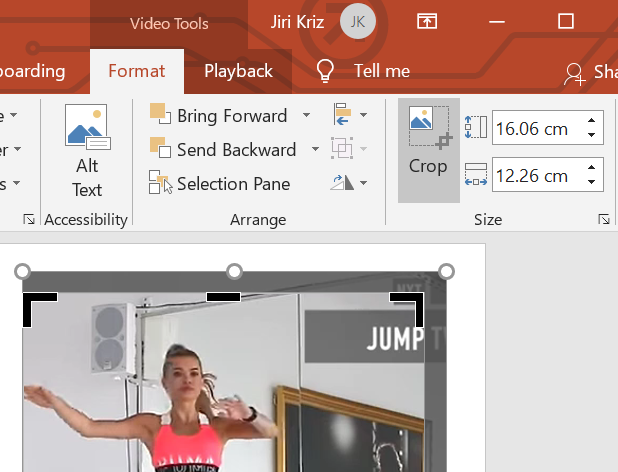Click the Send Backward icon
Screen dimensions: 618x472
click(x=160, y=147)
